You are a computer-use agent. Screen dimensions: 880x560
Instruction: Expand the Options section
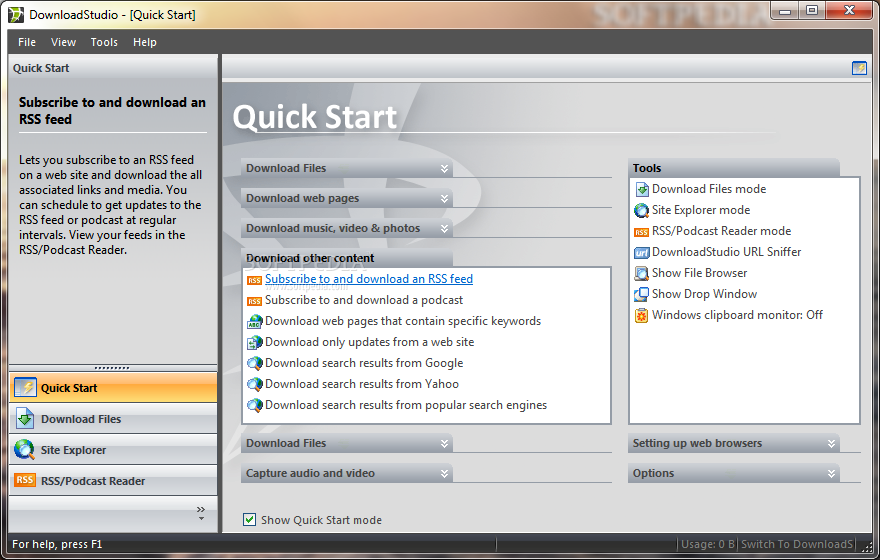point(831,474)
